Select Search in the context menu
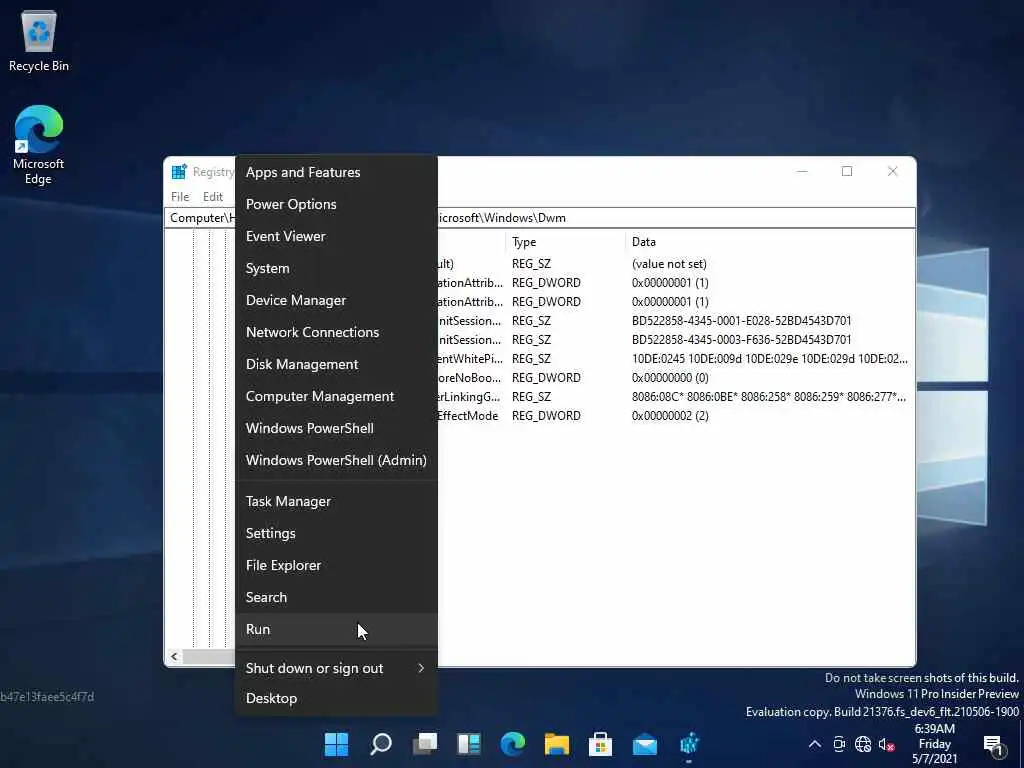Screen dimensions: 1024x768 pos(336,598)
